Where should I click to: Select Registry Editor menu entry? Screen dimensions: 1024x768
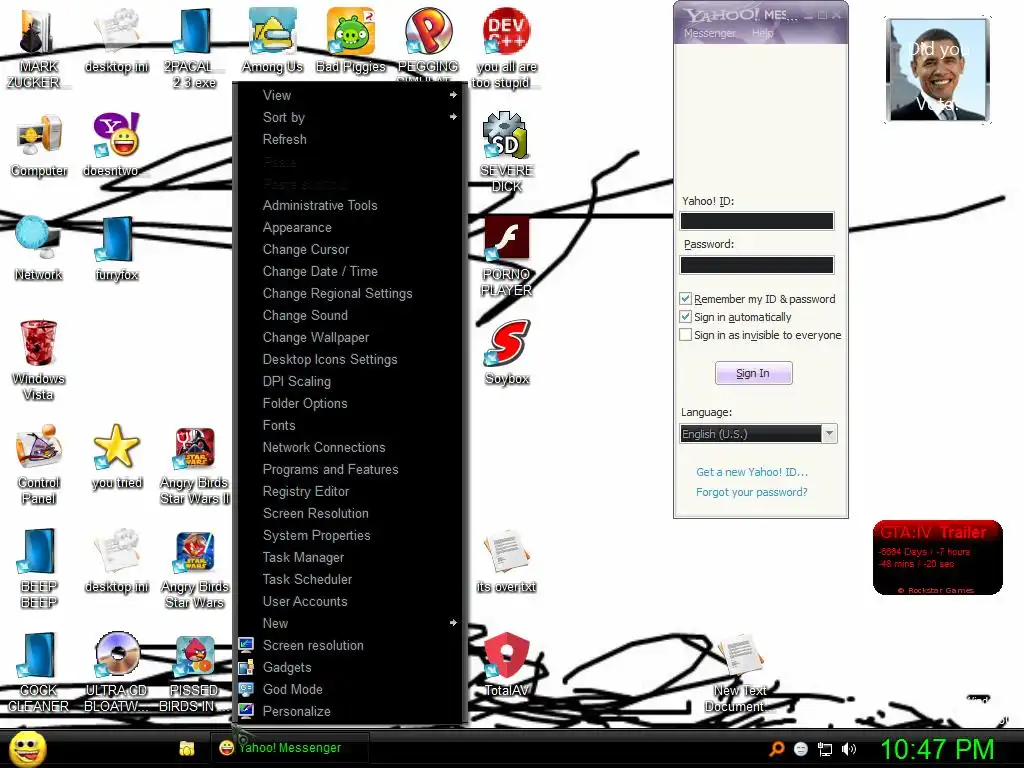pyautogui.click(x=351, y=491)
